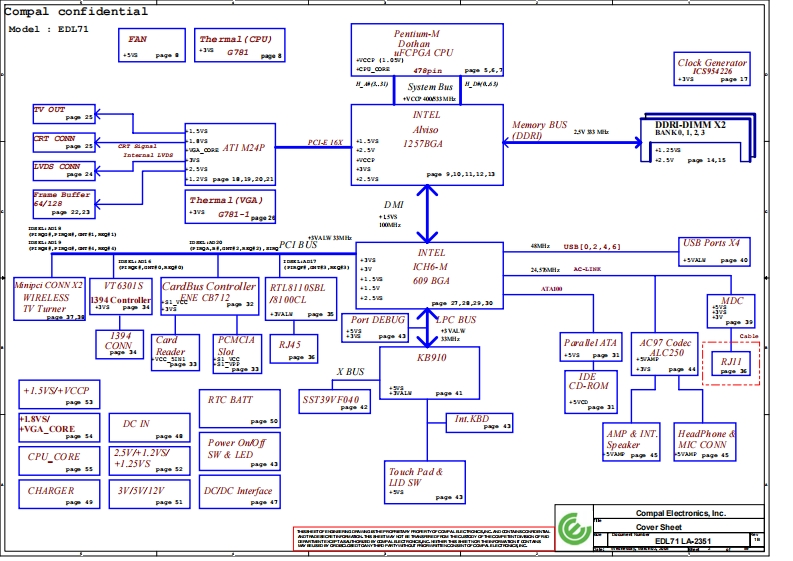Click the USB Ports X4 box
Image resolution: width=793 pixels, height=561 pixels.
tap(713, 250)
